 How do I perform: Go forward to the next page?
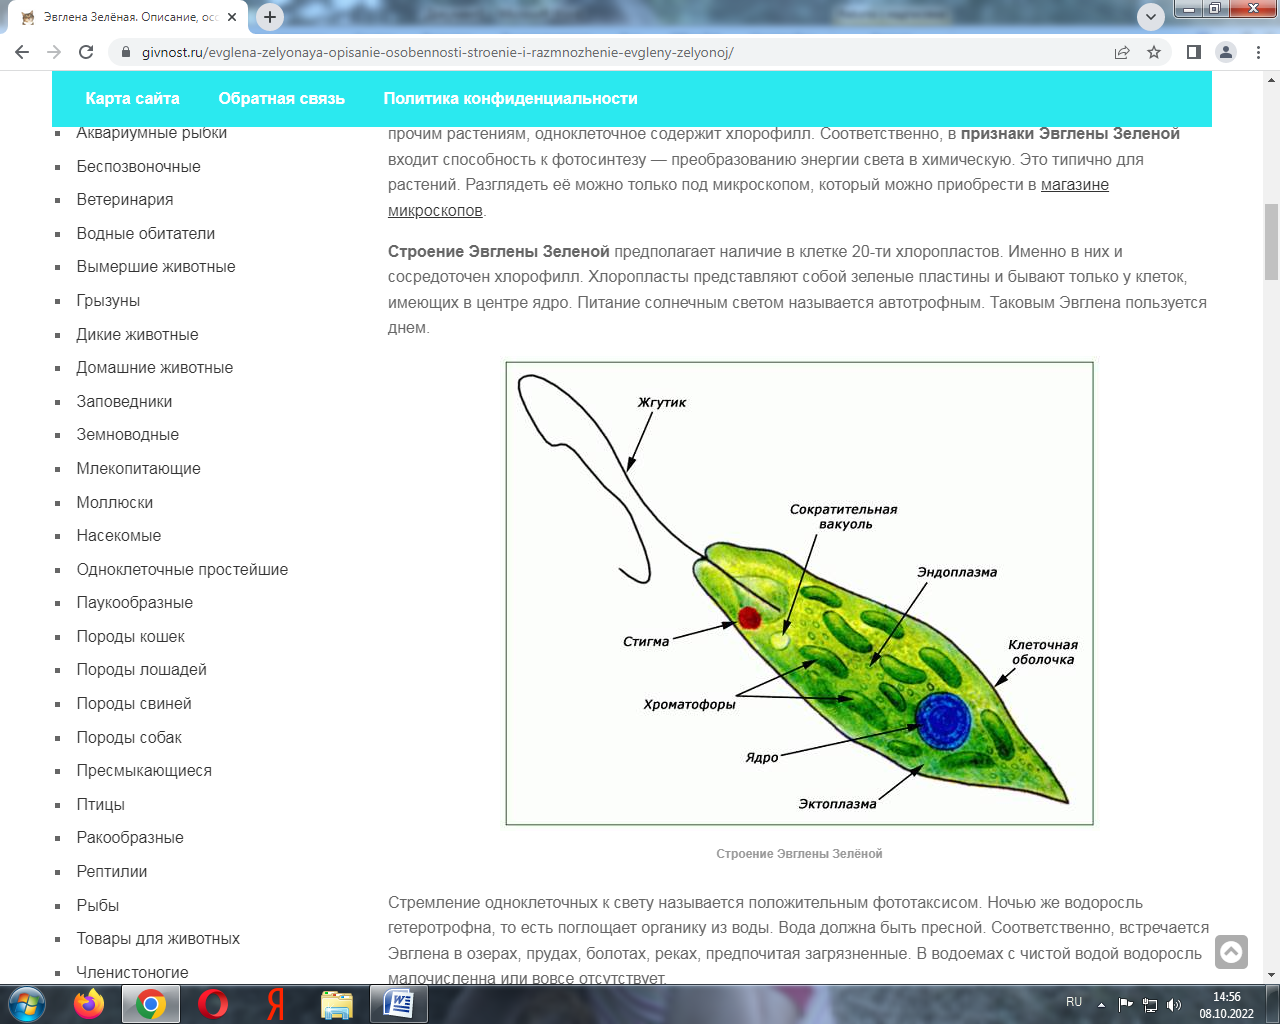click(x=54, y=52)
